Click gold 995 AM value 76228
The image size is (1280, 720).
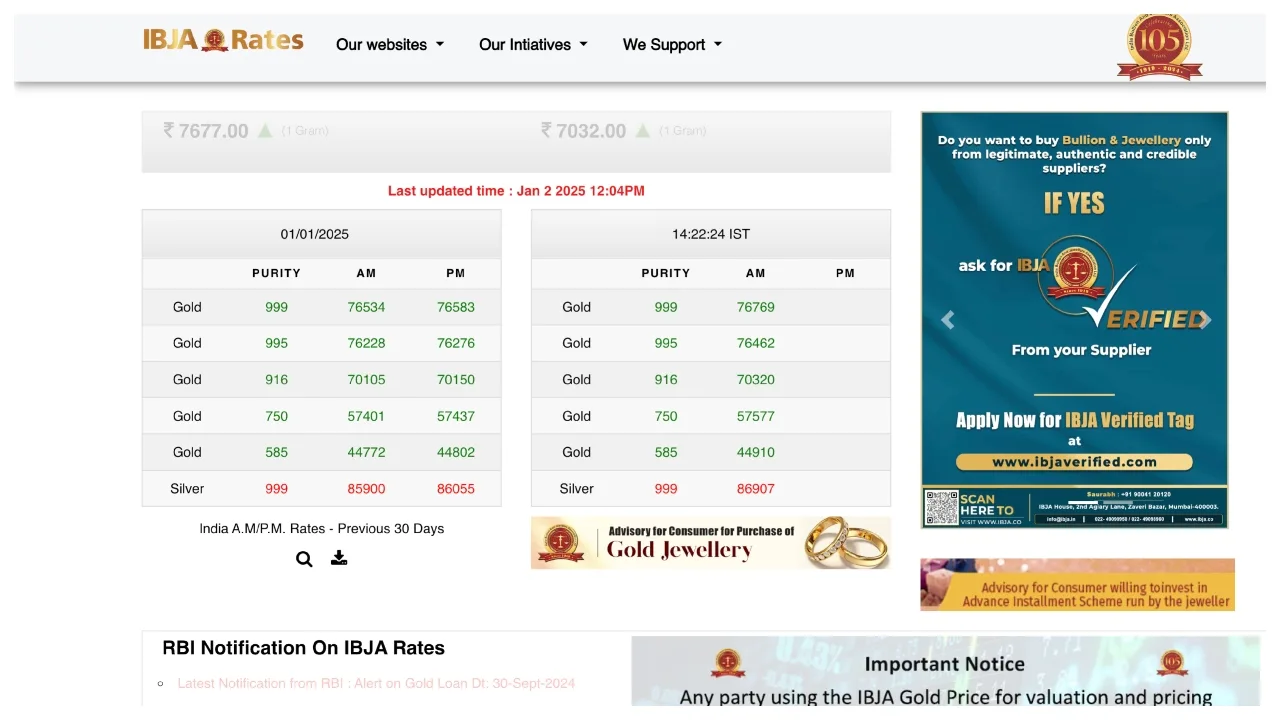point(366,343)
